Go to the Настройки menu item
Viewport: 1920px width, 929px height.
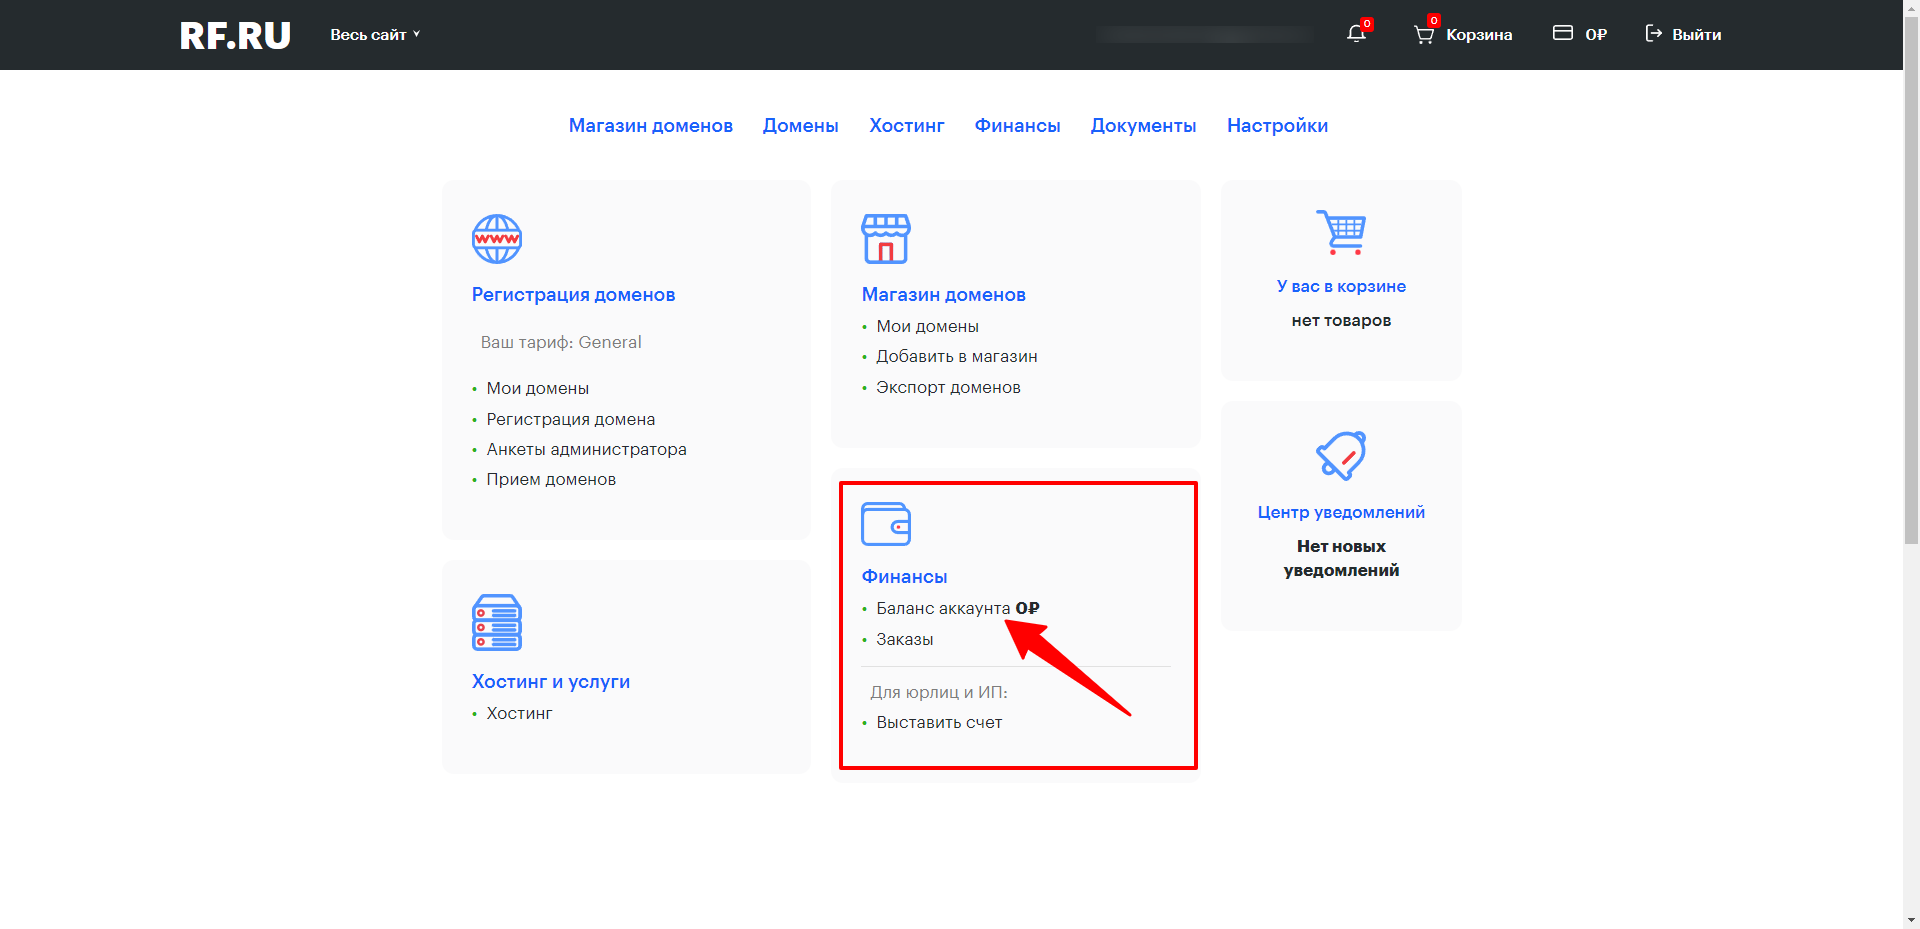coord(1277,126)
